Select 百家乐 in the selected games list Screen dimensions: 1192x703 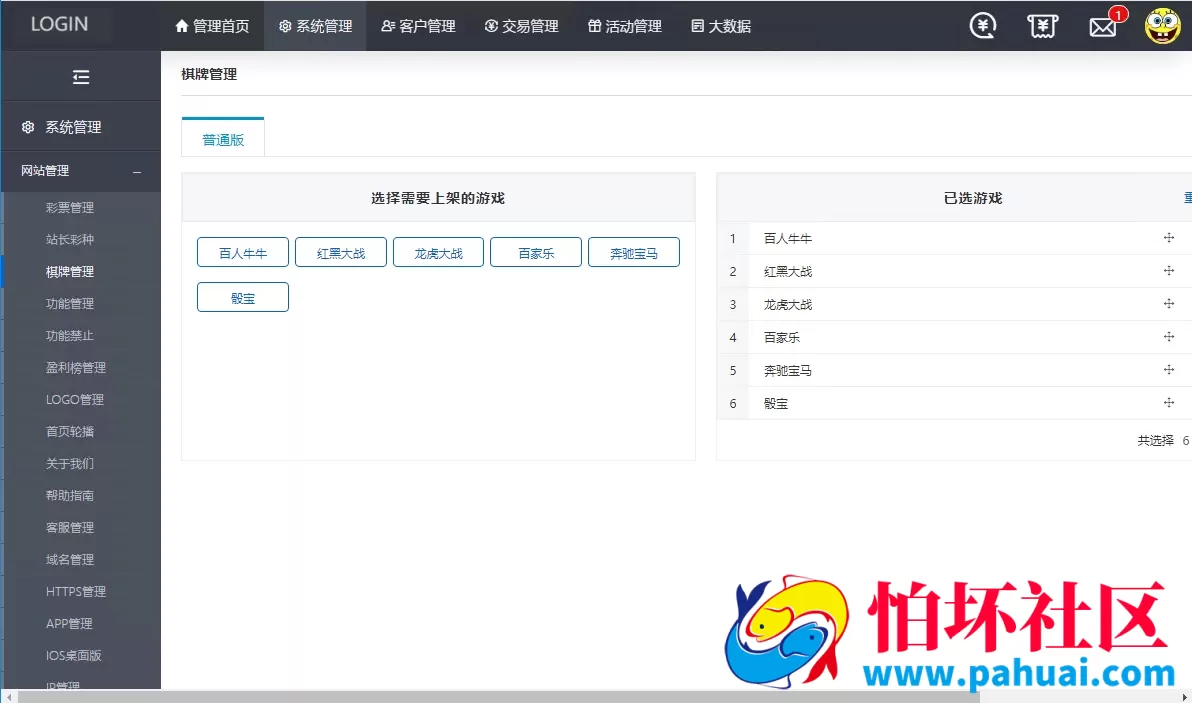coord(781,337)
